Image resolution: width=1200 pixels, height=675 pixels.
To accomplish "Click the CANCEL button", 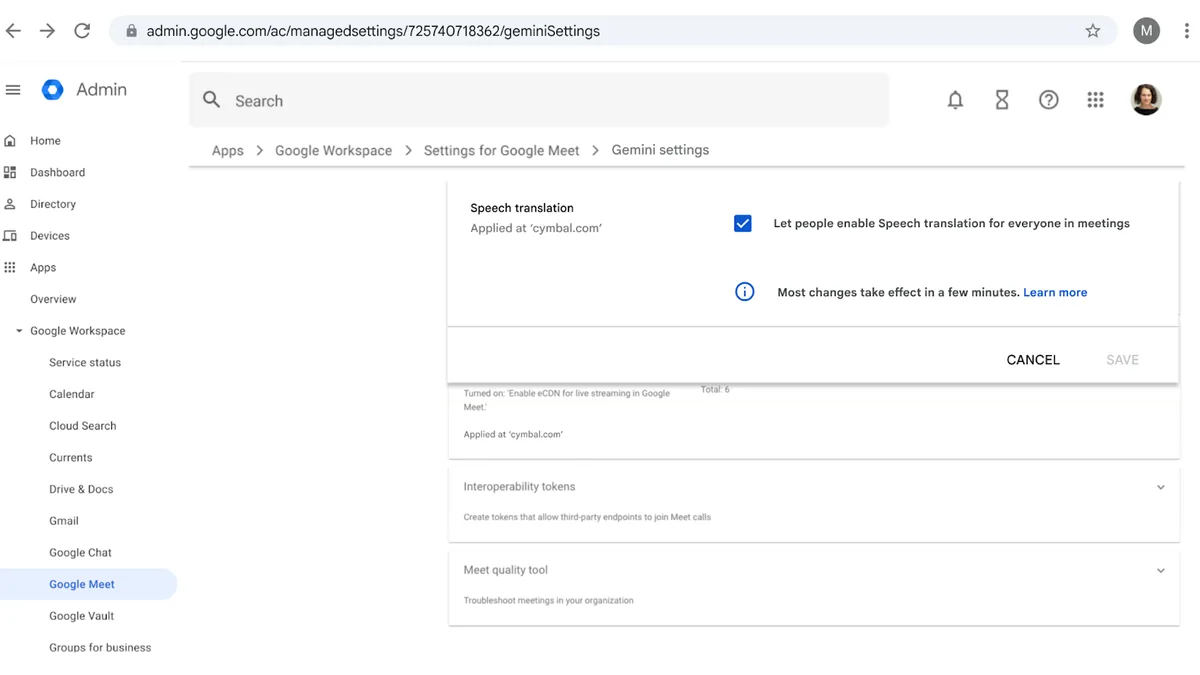I will (x=1033, y=360).
